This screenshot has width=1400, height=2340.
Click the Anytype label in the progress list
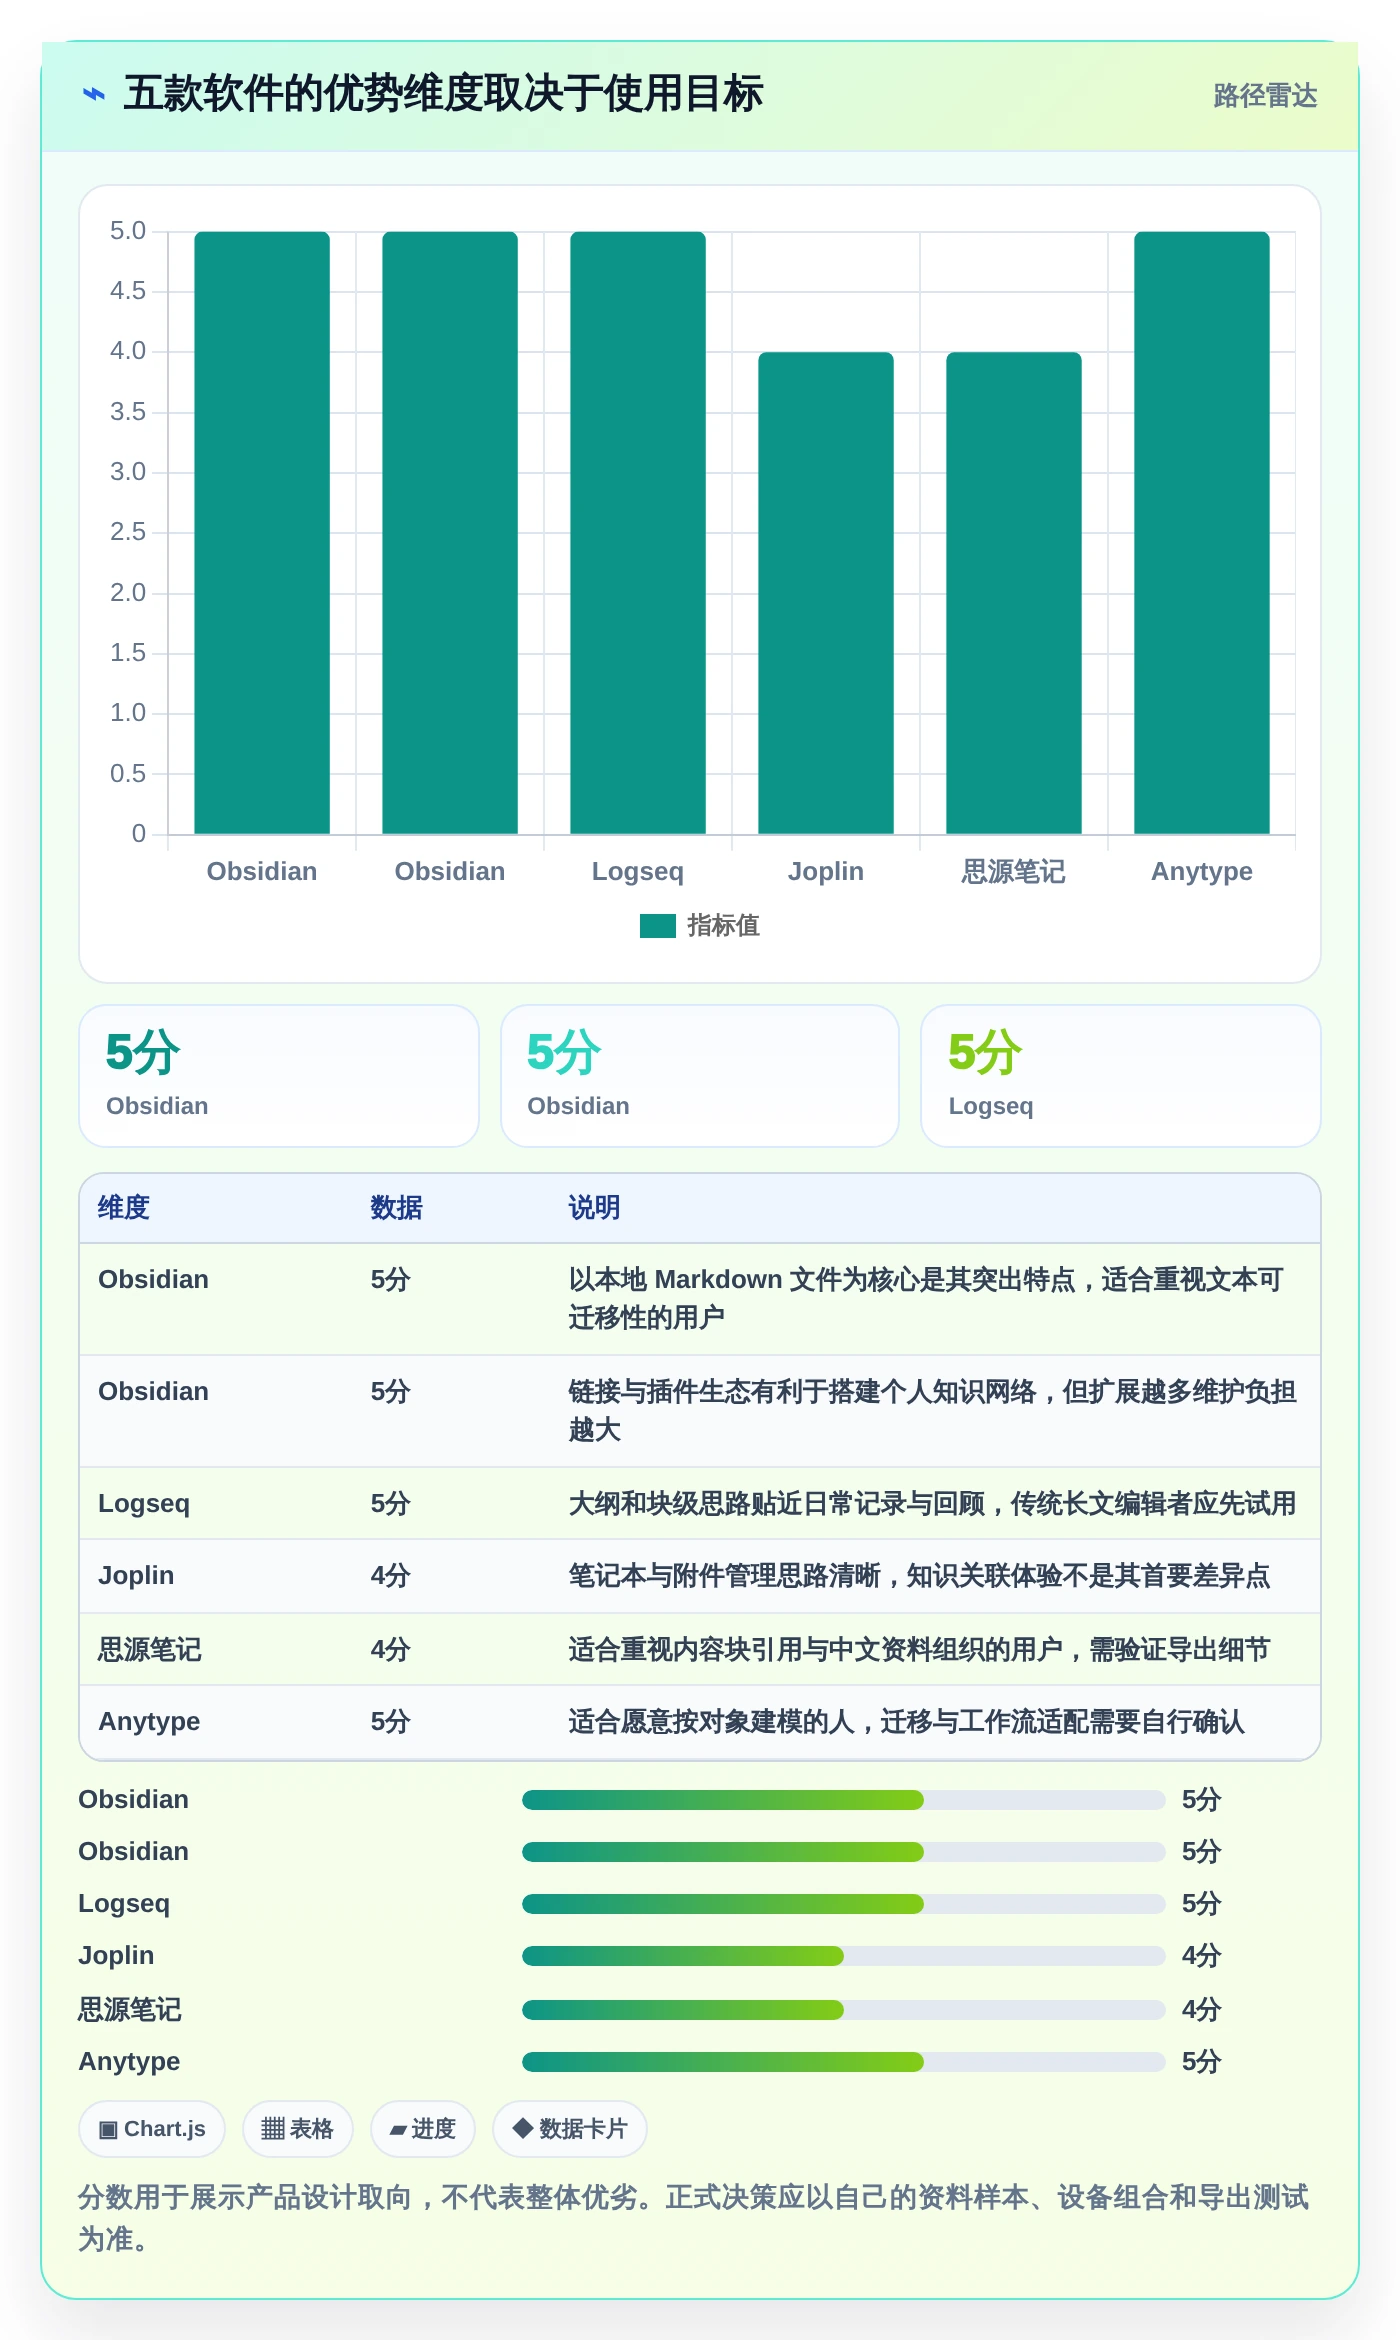129,2062
